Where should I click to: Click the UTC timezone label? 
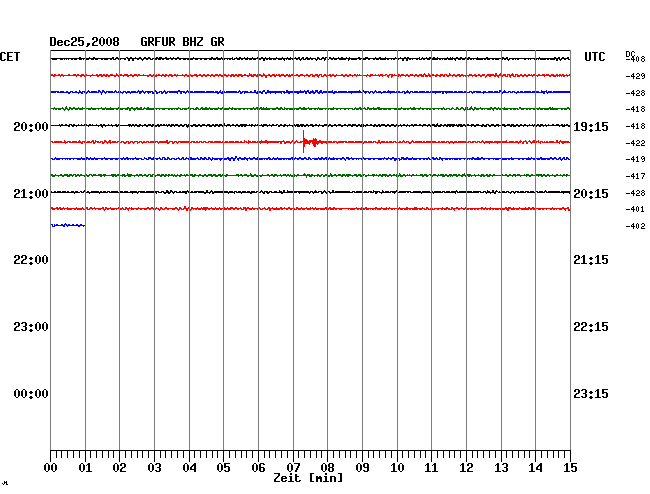click(594, 57)
